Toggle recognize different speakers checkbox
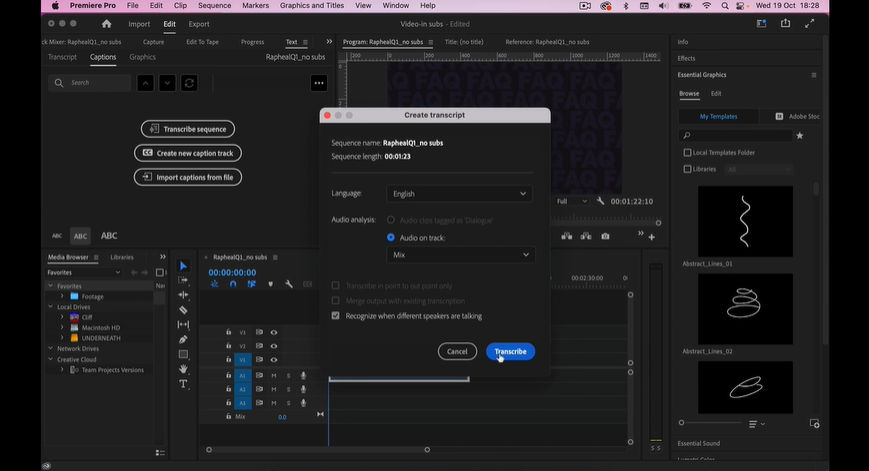The image size is (869, 471). pos(335,316)
